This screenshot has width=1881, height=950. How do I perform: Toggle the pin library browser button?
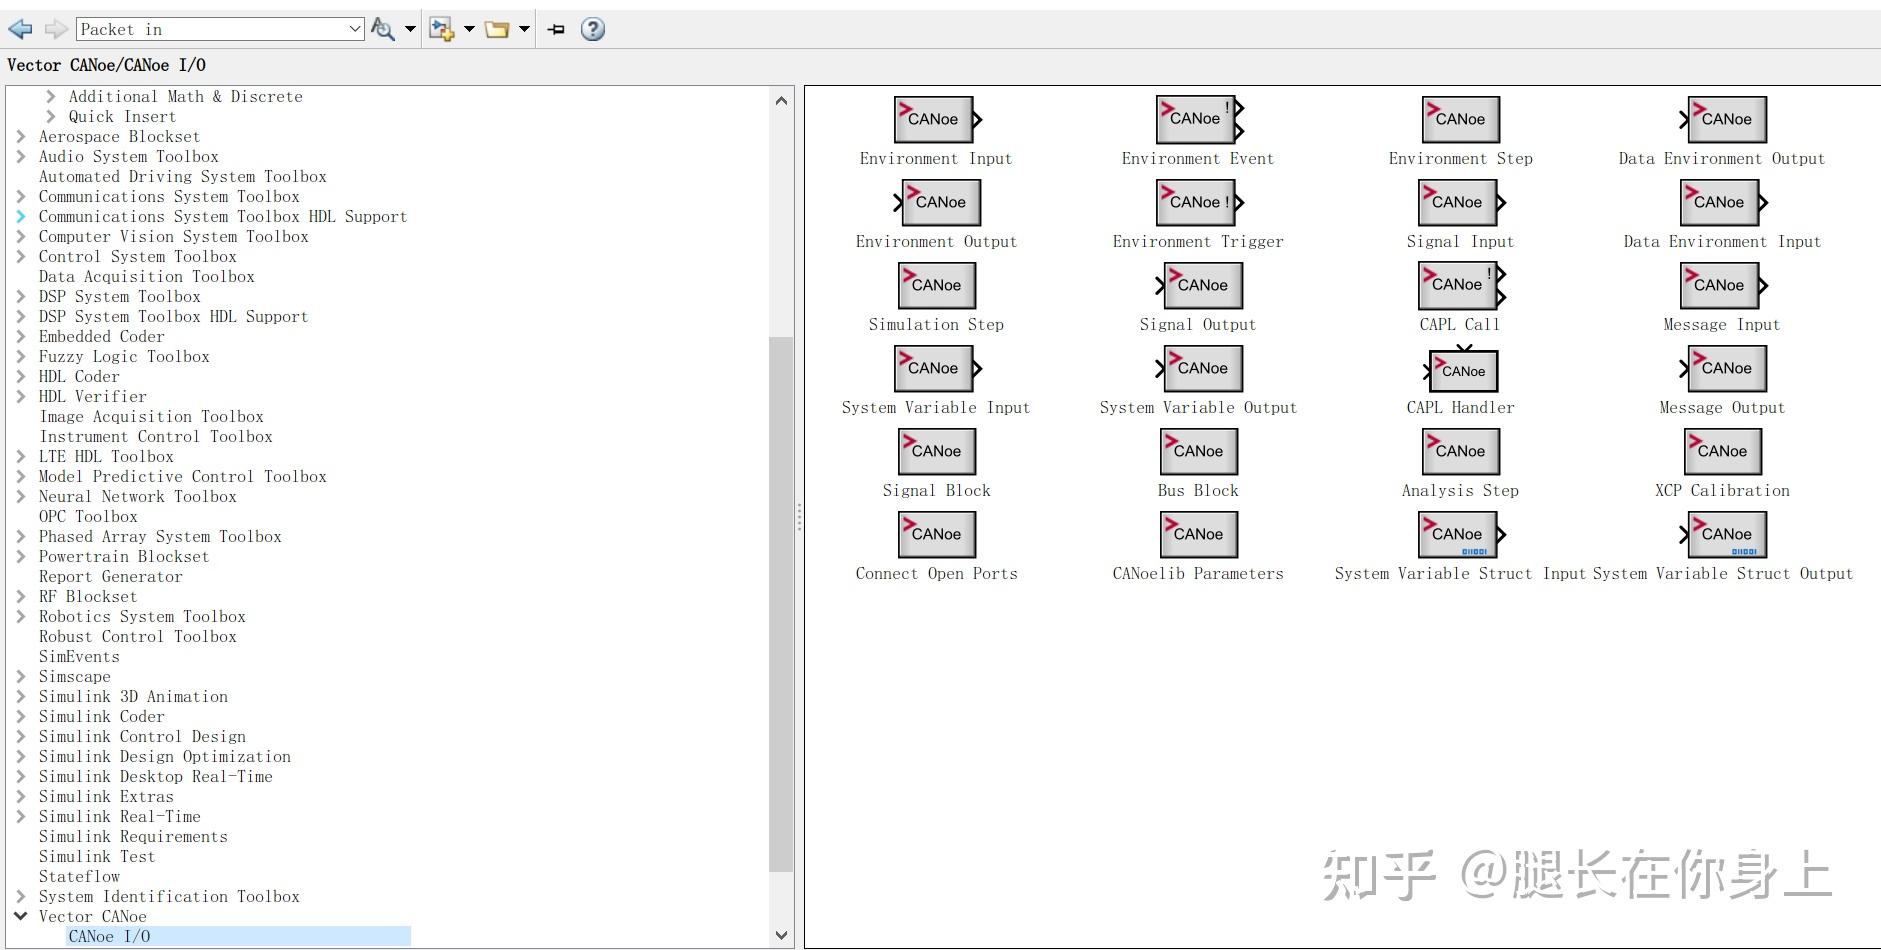tap(554, 29)
